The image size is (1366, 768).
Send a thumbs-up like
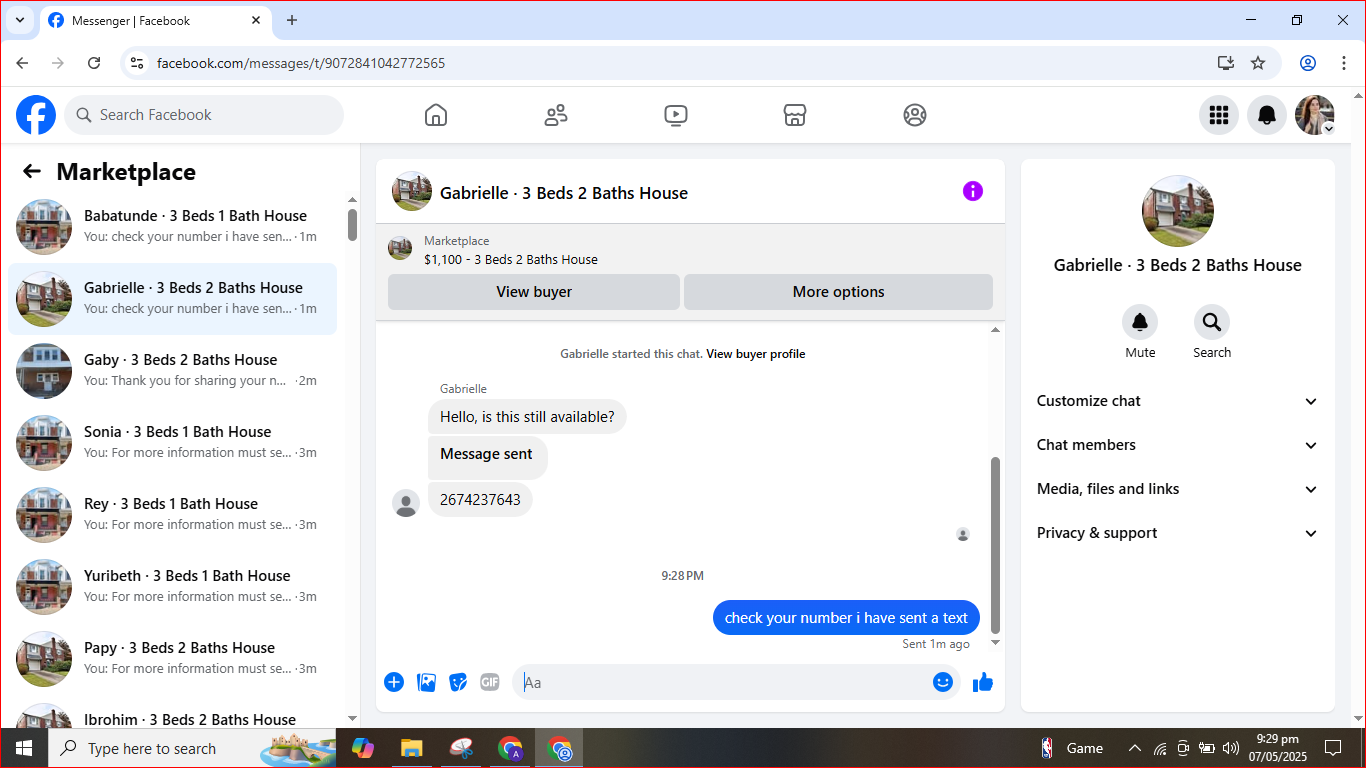(983, 682)
